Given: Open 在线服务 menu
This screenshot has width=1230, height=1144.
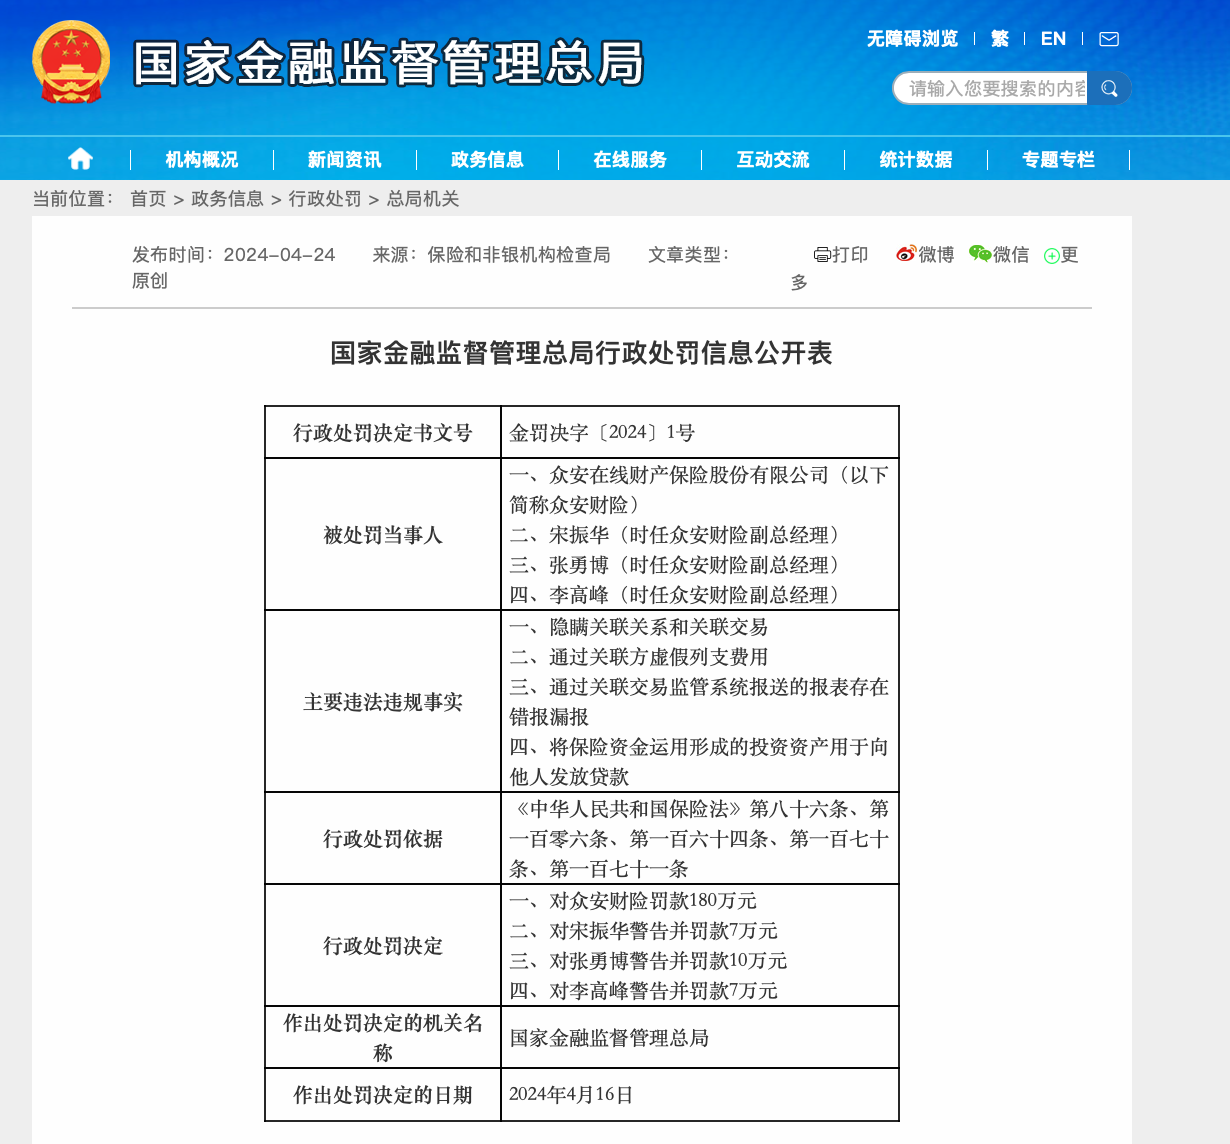Looking at the screenshot, I should [630, 159].
